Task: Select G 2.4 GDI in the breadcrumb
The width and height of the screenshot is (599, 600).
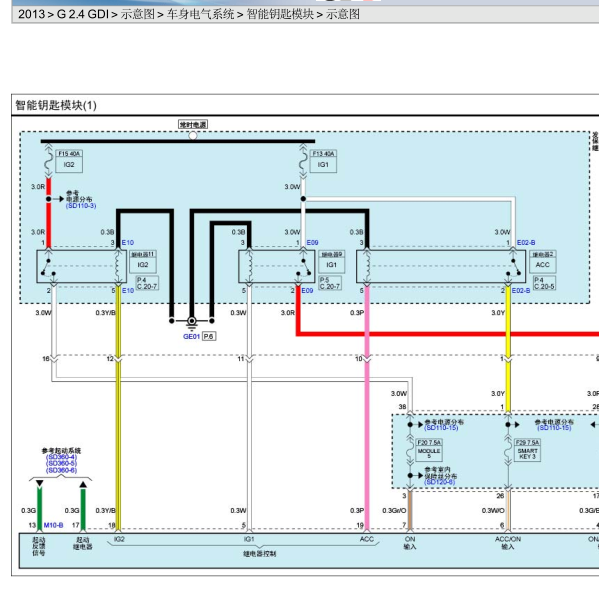Action: tap(83, 15)
